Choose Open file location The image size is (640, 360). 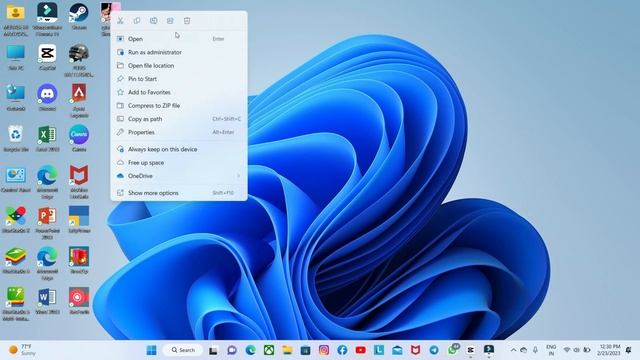coord(179,66)
